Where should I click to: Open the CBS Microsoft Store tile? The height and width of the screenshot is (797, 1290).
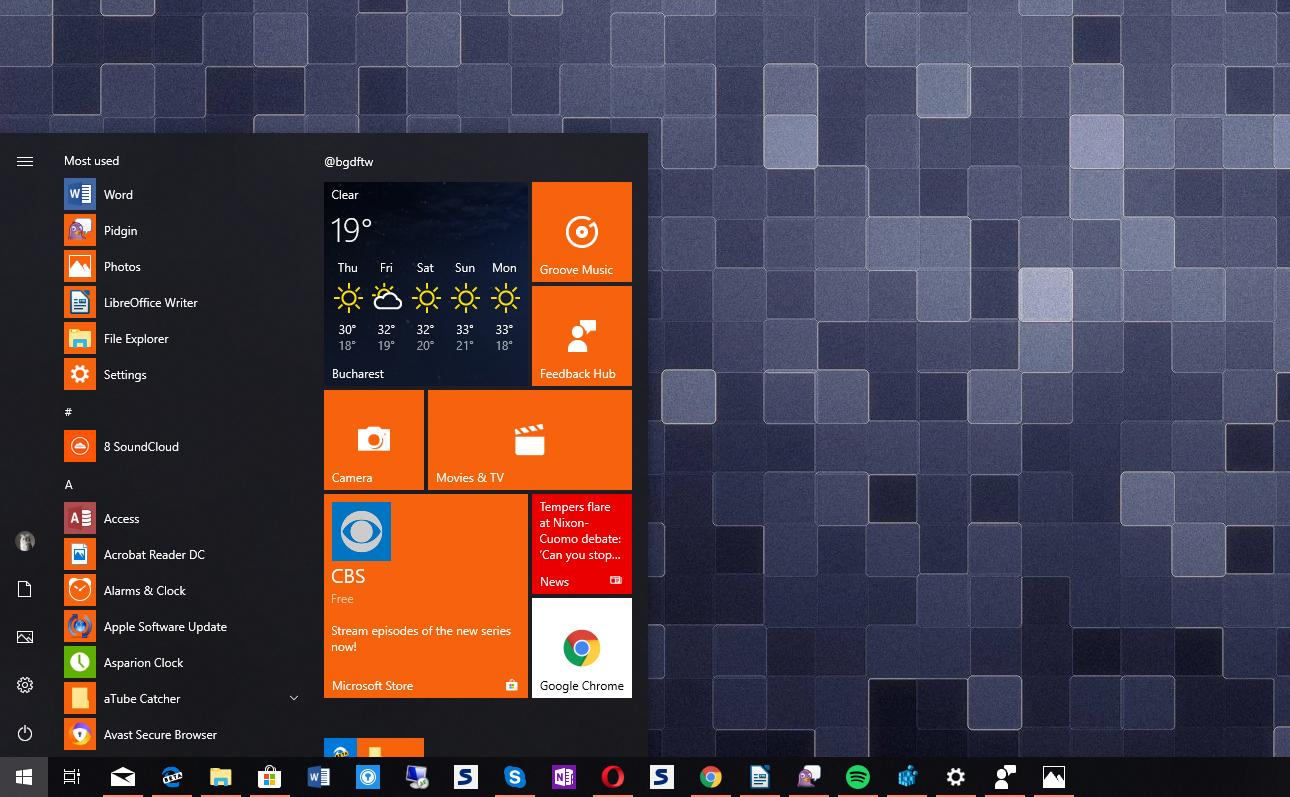coord(426,596)
